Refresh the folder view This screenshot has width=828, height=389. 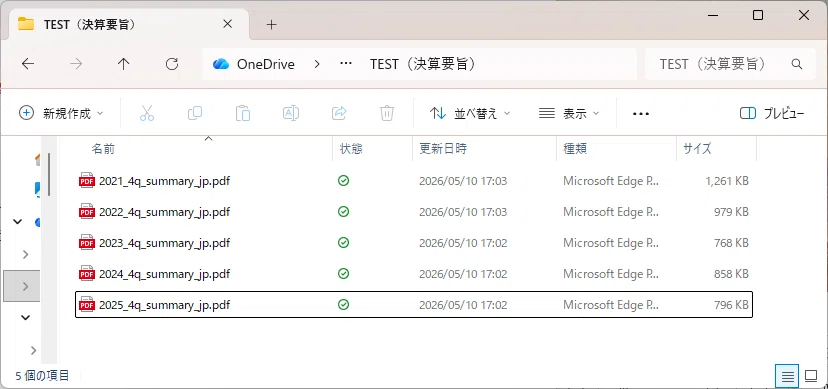172,64
